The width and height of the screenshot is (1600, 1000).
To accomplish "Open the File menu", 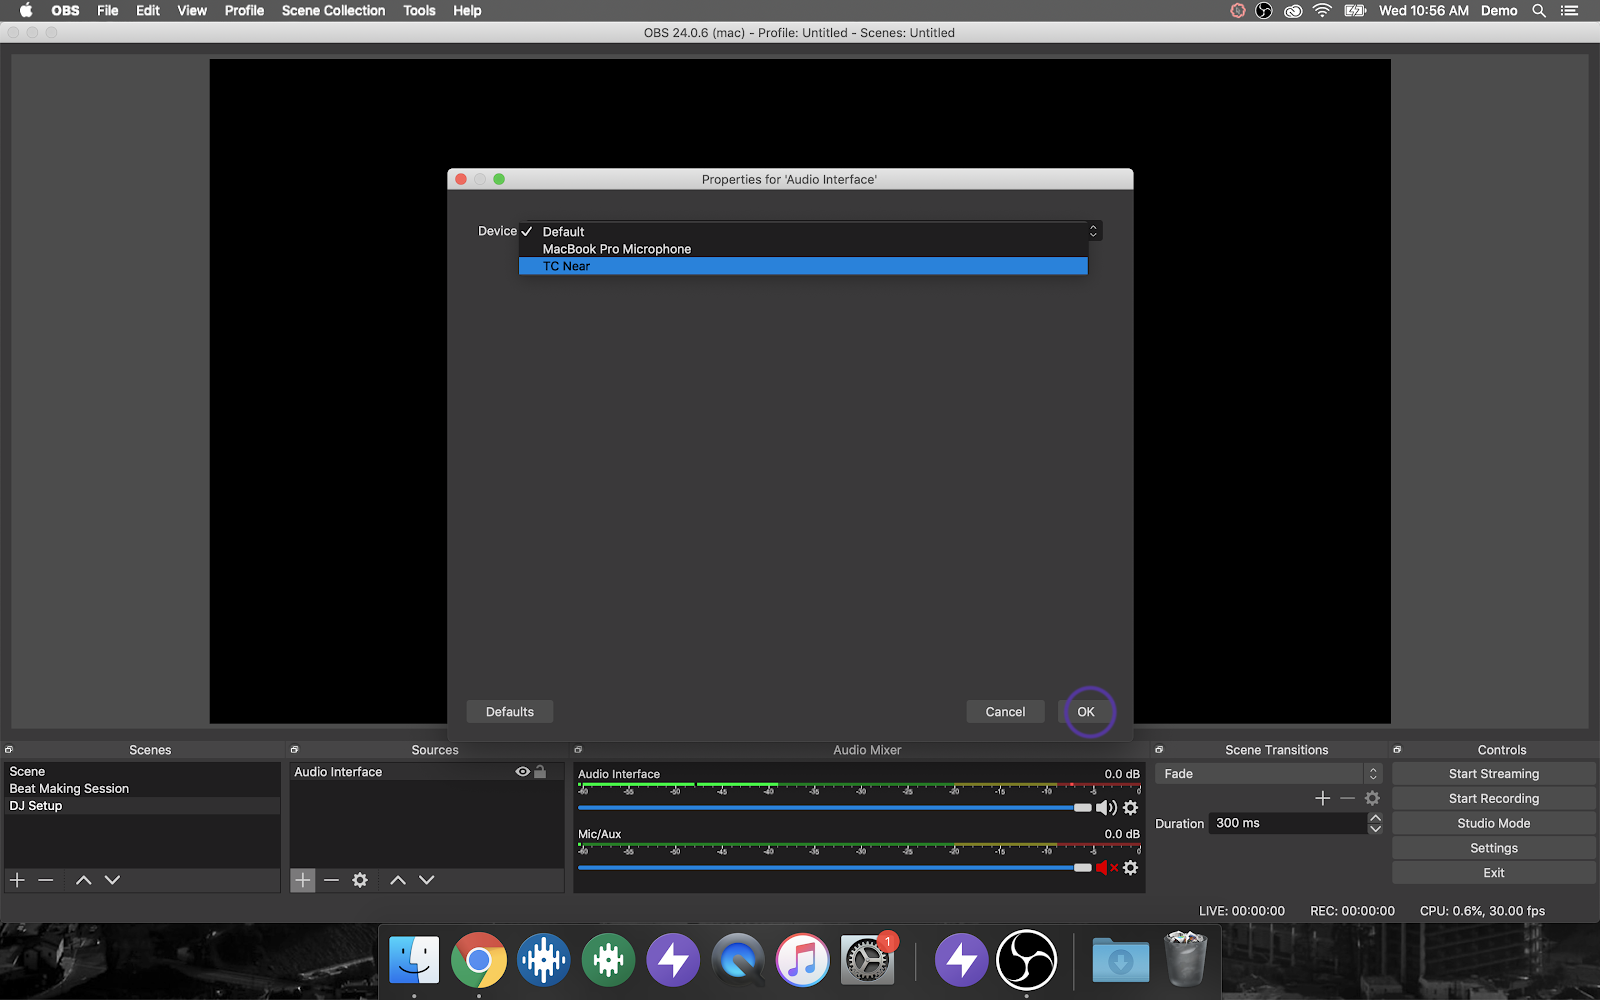I will (x=108, y=11).
